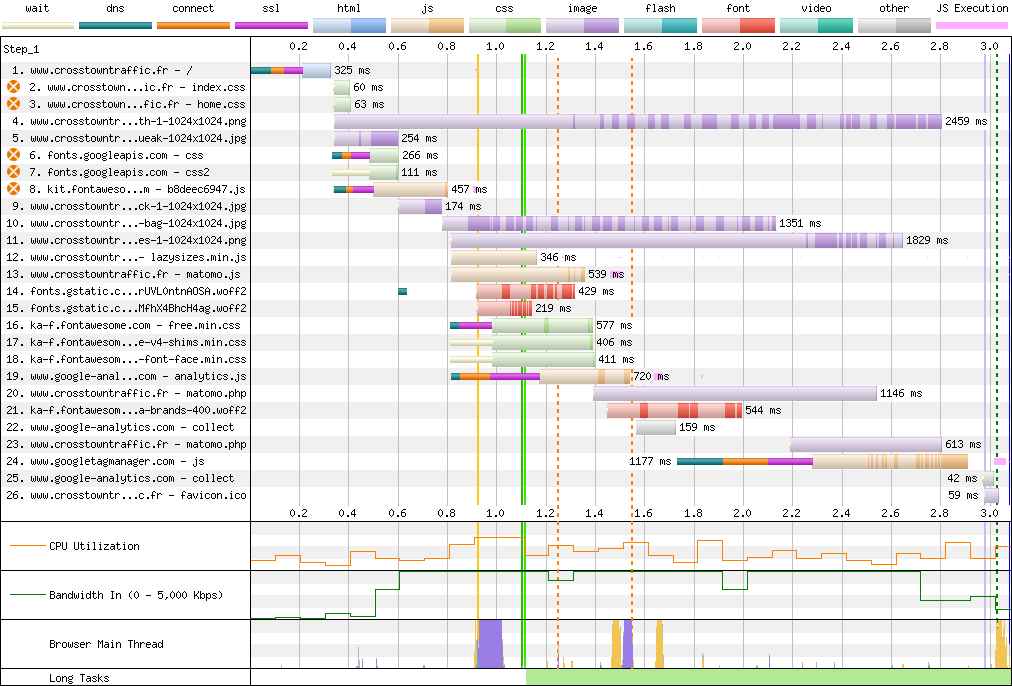1012x686 pixels.
Task: Click the render-blocking icon beside home.css
Action: [13, 104]
